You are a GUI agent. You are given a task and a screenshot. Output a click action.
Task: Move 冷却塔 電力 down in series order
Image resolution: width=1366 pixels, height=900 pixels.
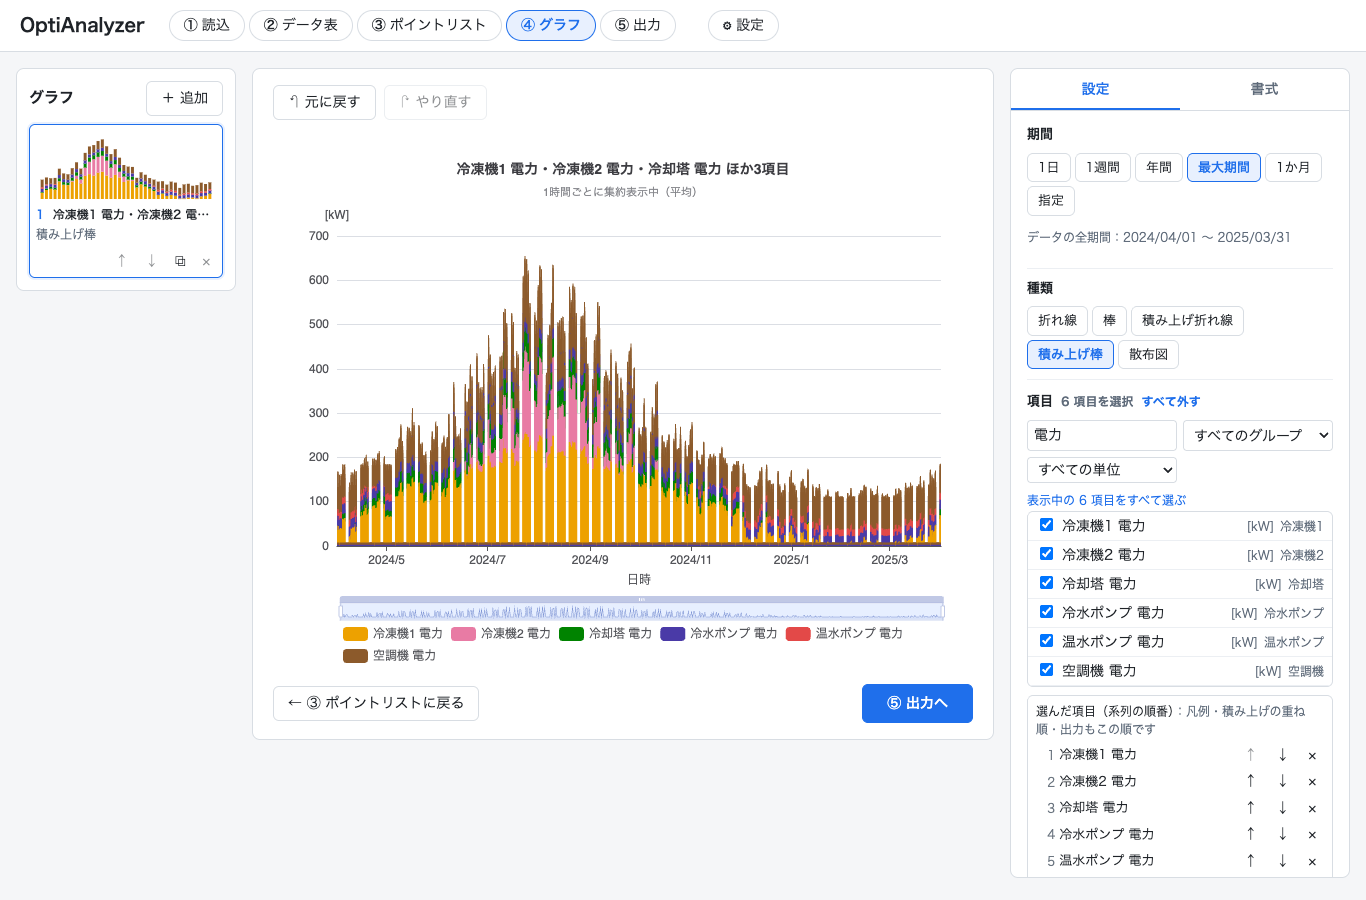[x=1282, y=807]
